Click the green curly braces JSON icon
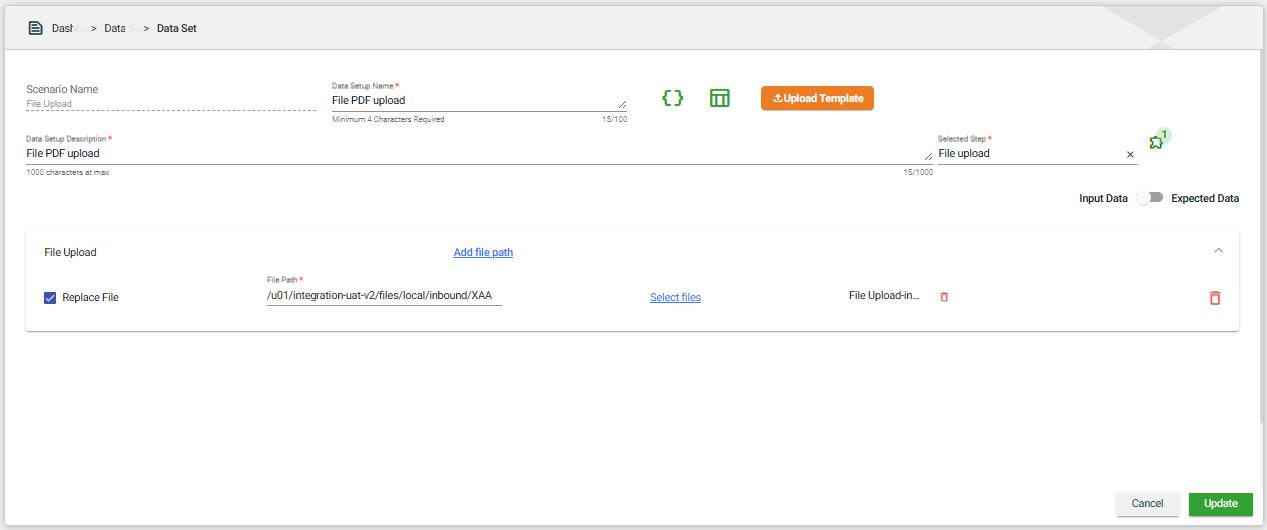 pos(673,98)
